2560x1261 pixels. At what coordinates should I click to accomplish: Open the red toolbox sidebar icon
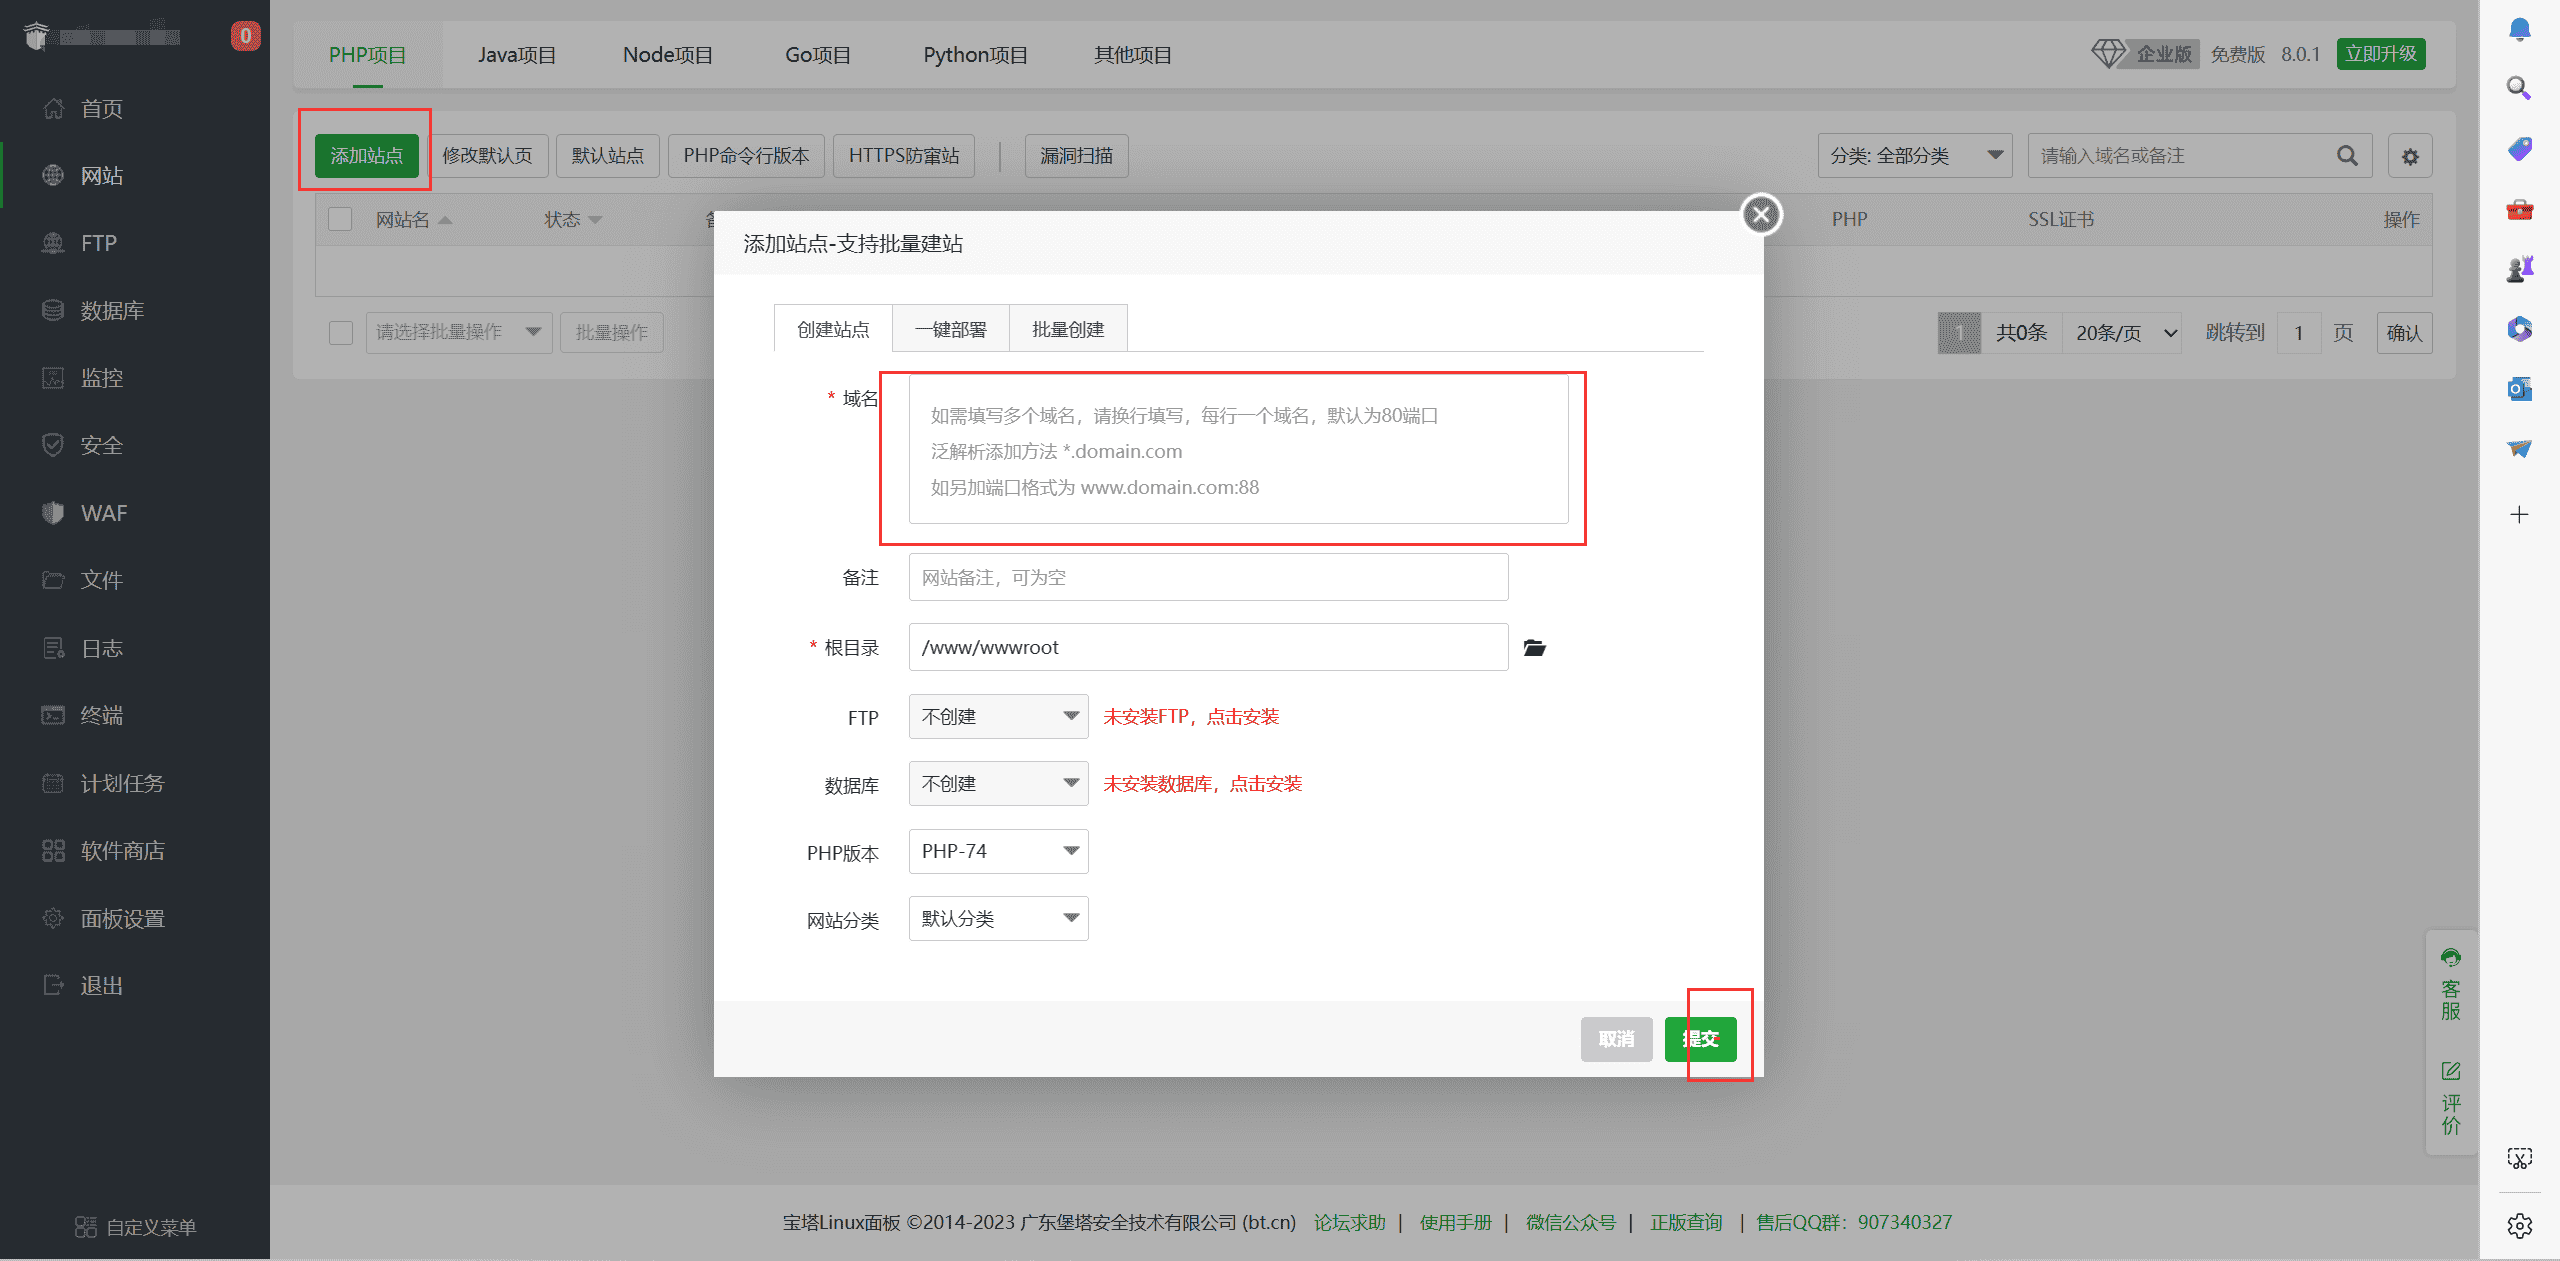pyautogui.click(x=2519, y=209)
